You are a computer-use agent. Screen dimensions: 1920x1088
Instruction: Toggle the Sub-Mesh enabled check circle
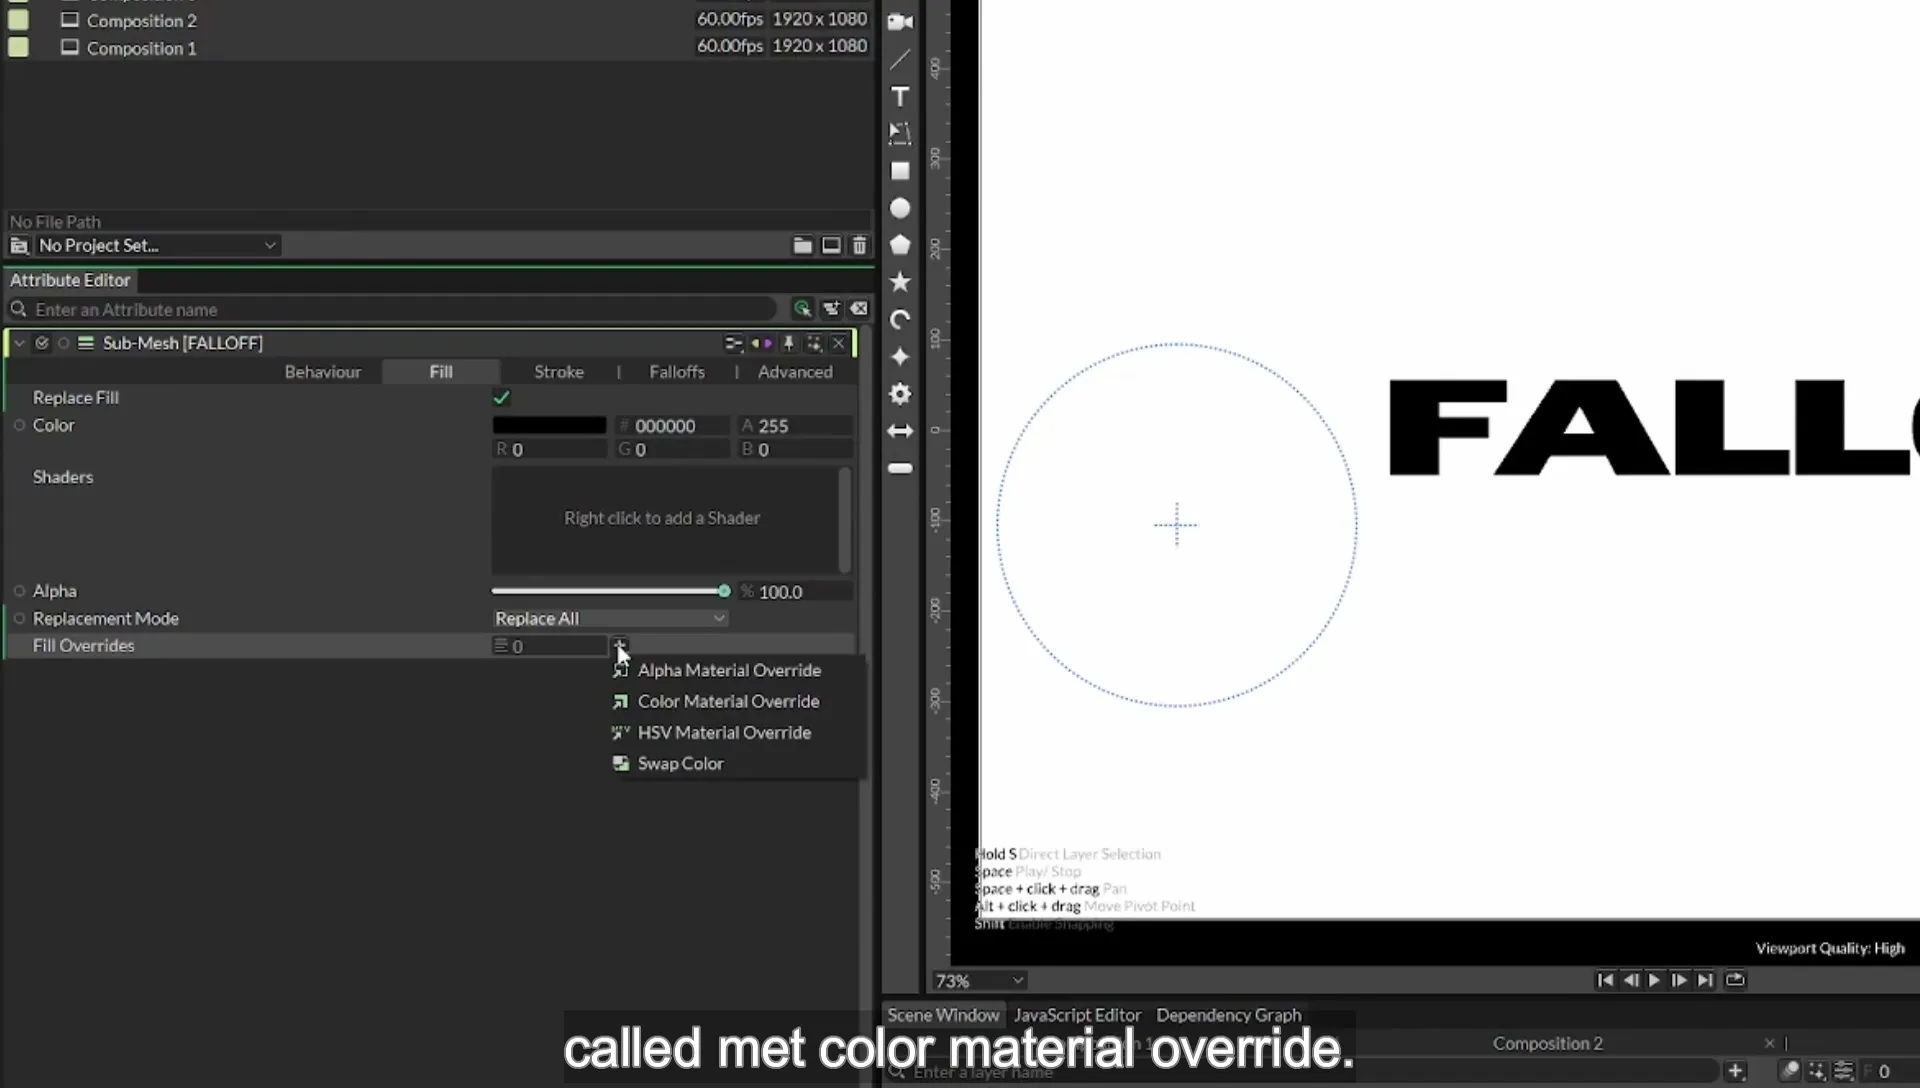point(42,343)
